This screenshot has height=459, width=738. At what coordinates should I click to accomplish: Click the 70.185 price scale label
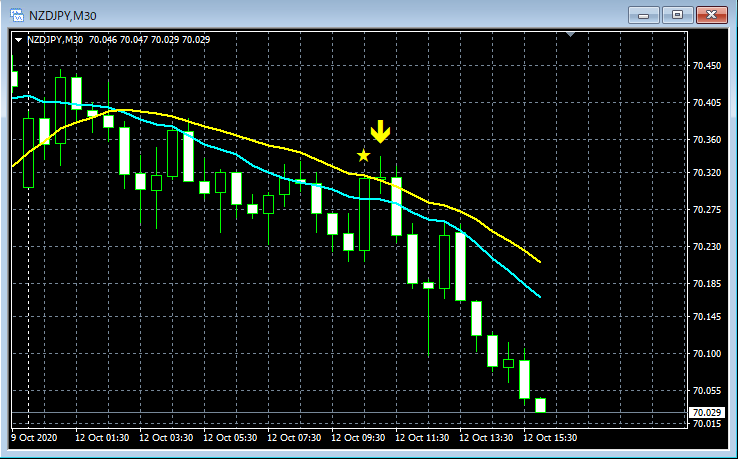pyautogui.click(x=707, y=283)
